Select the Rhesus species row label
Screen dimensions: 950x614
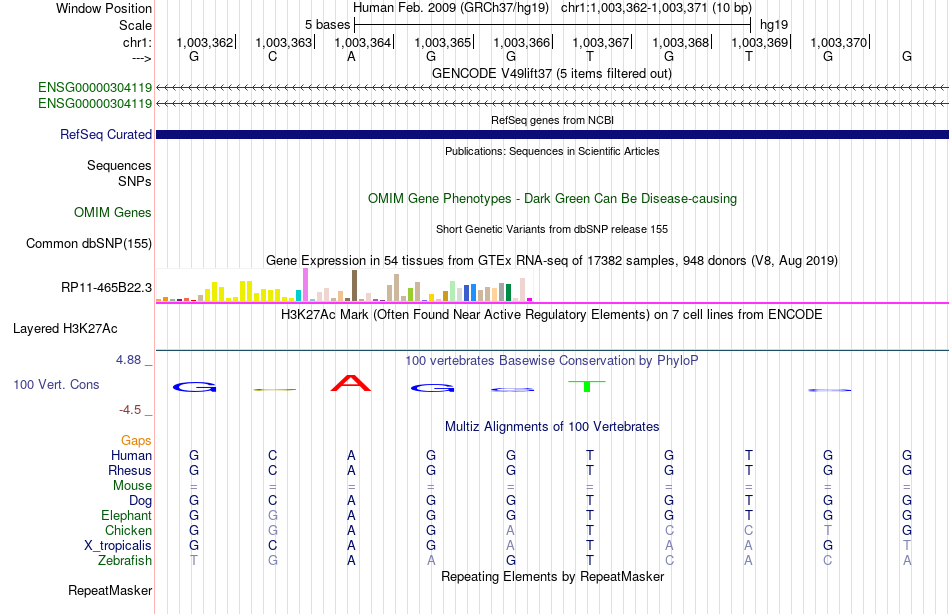click(130, 471)
